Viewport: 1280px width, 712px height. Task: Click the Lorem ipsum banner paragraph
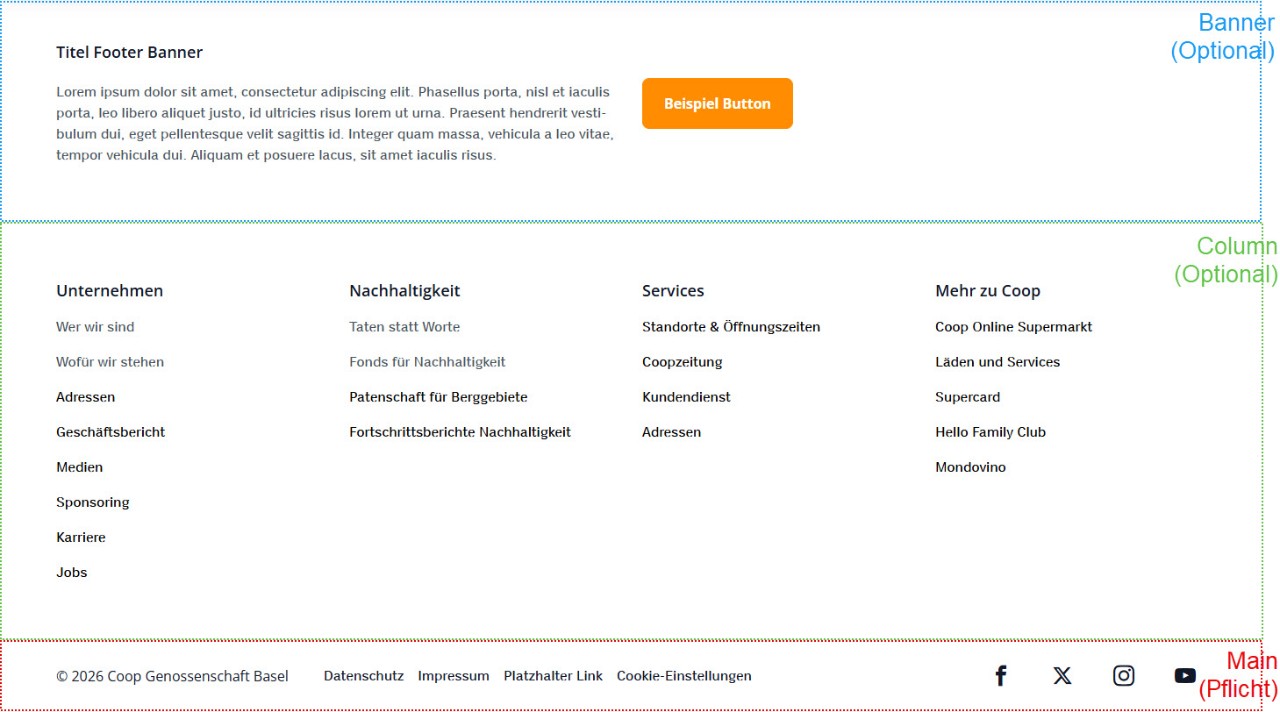pos(335,124)
